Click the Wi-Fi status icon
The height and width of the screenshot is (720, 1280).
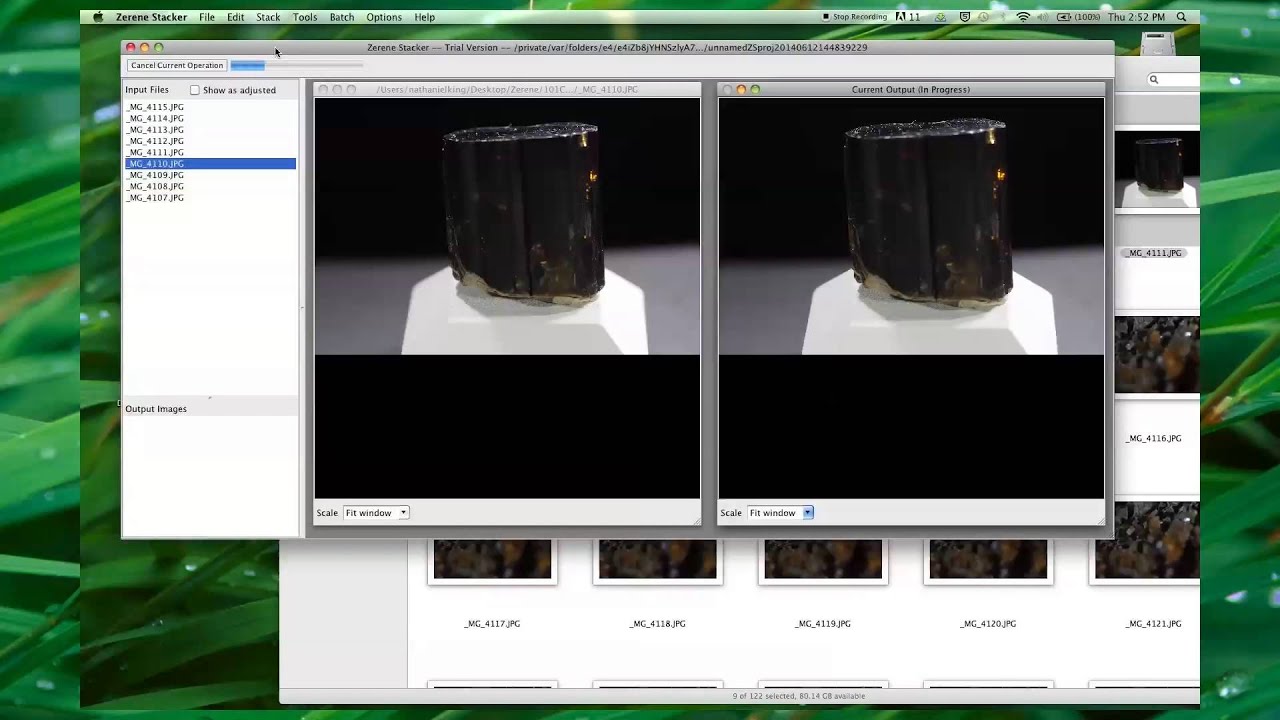(x=1023, y=17)
